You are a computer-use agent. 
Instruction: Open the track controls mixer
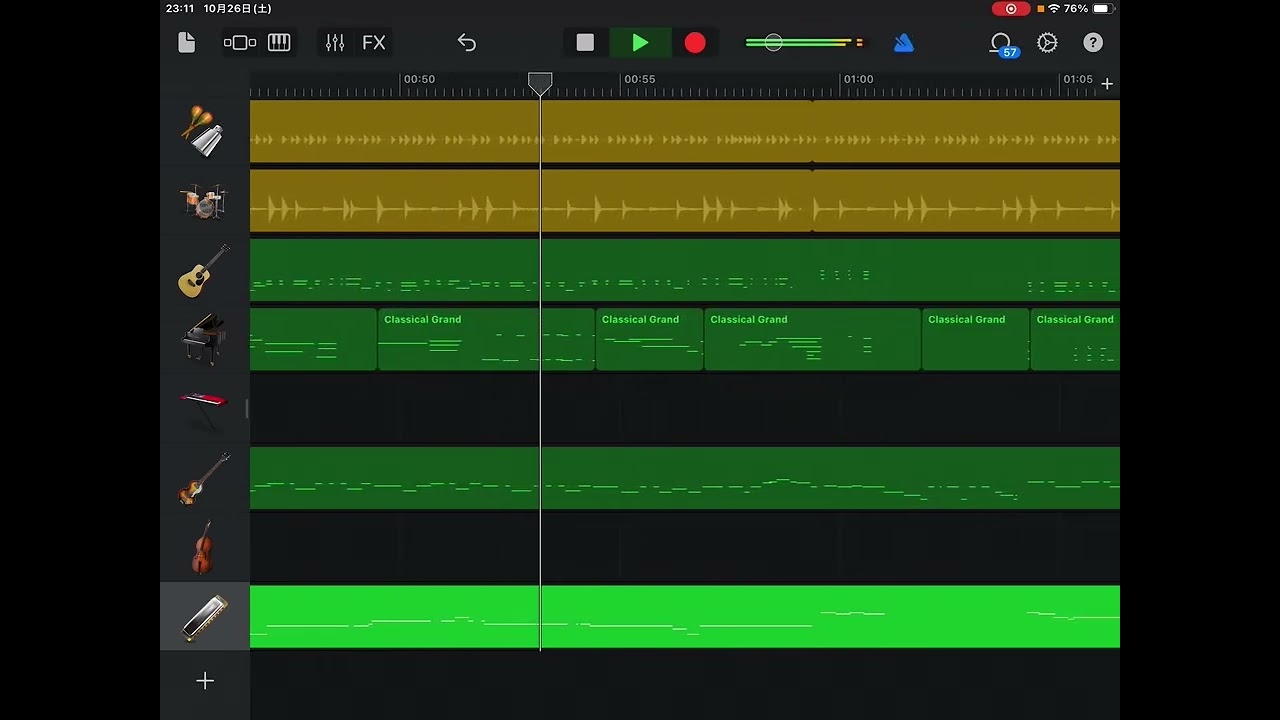(x=335, y=43)
